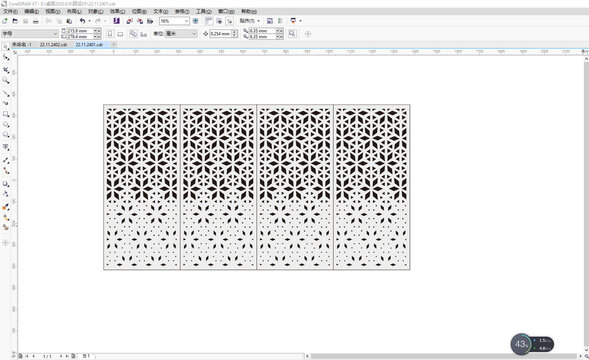The height and width of the screenshot is (360, 589).
Task: Select the Interactive Fill tool
Action: tap(6, 217)
